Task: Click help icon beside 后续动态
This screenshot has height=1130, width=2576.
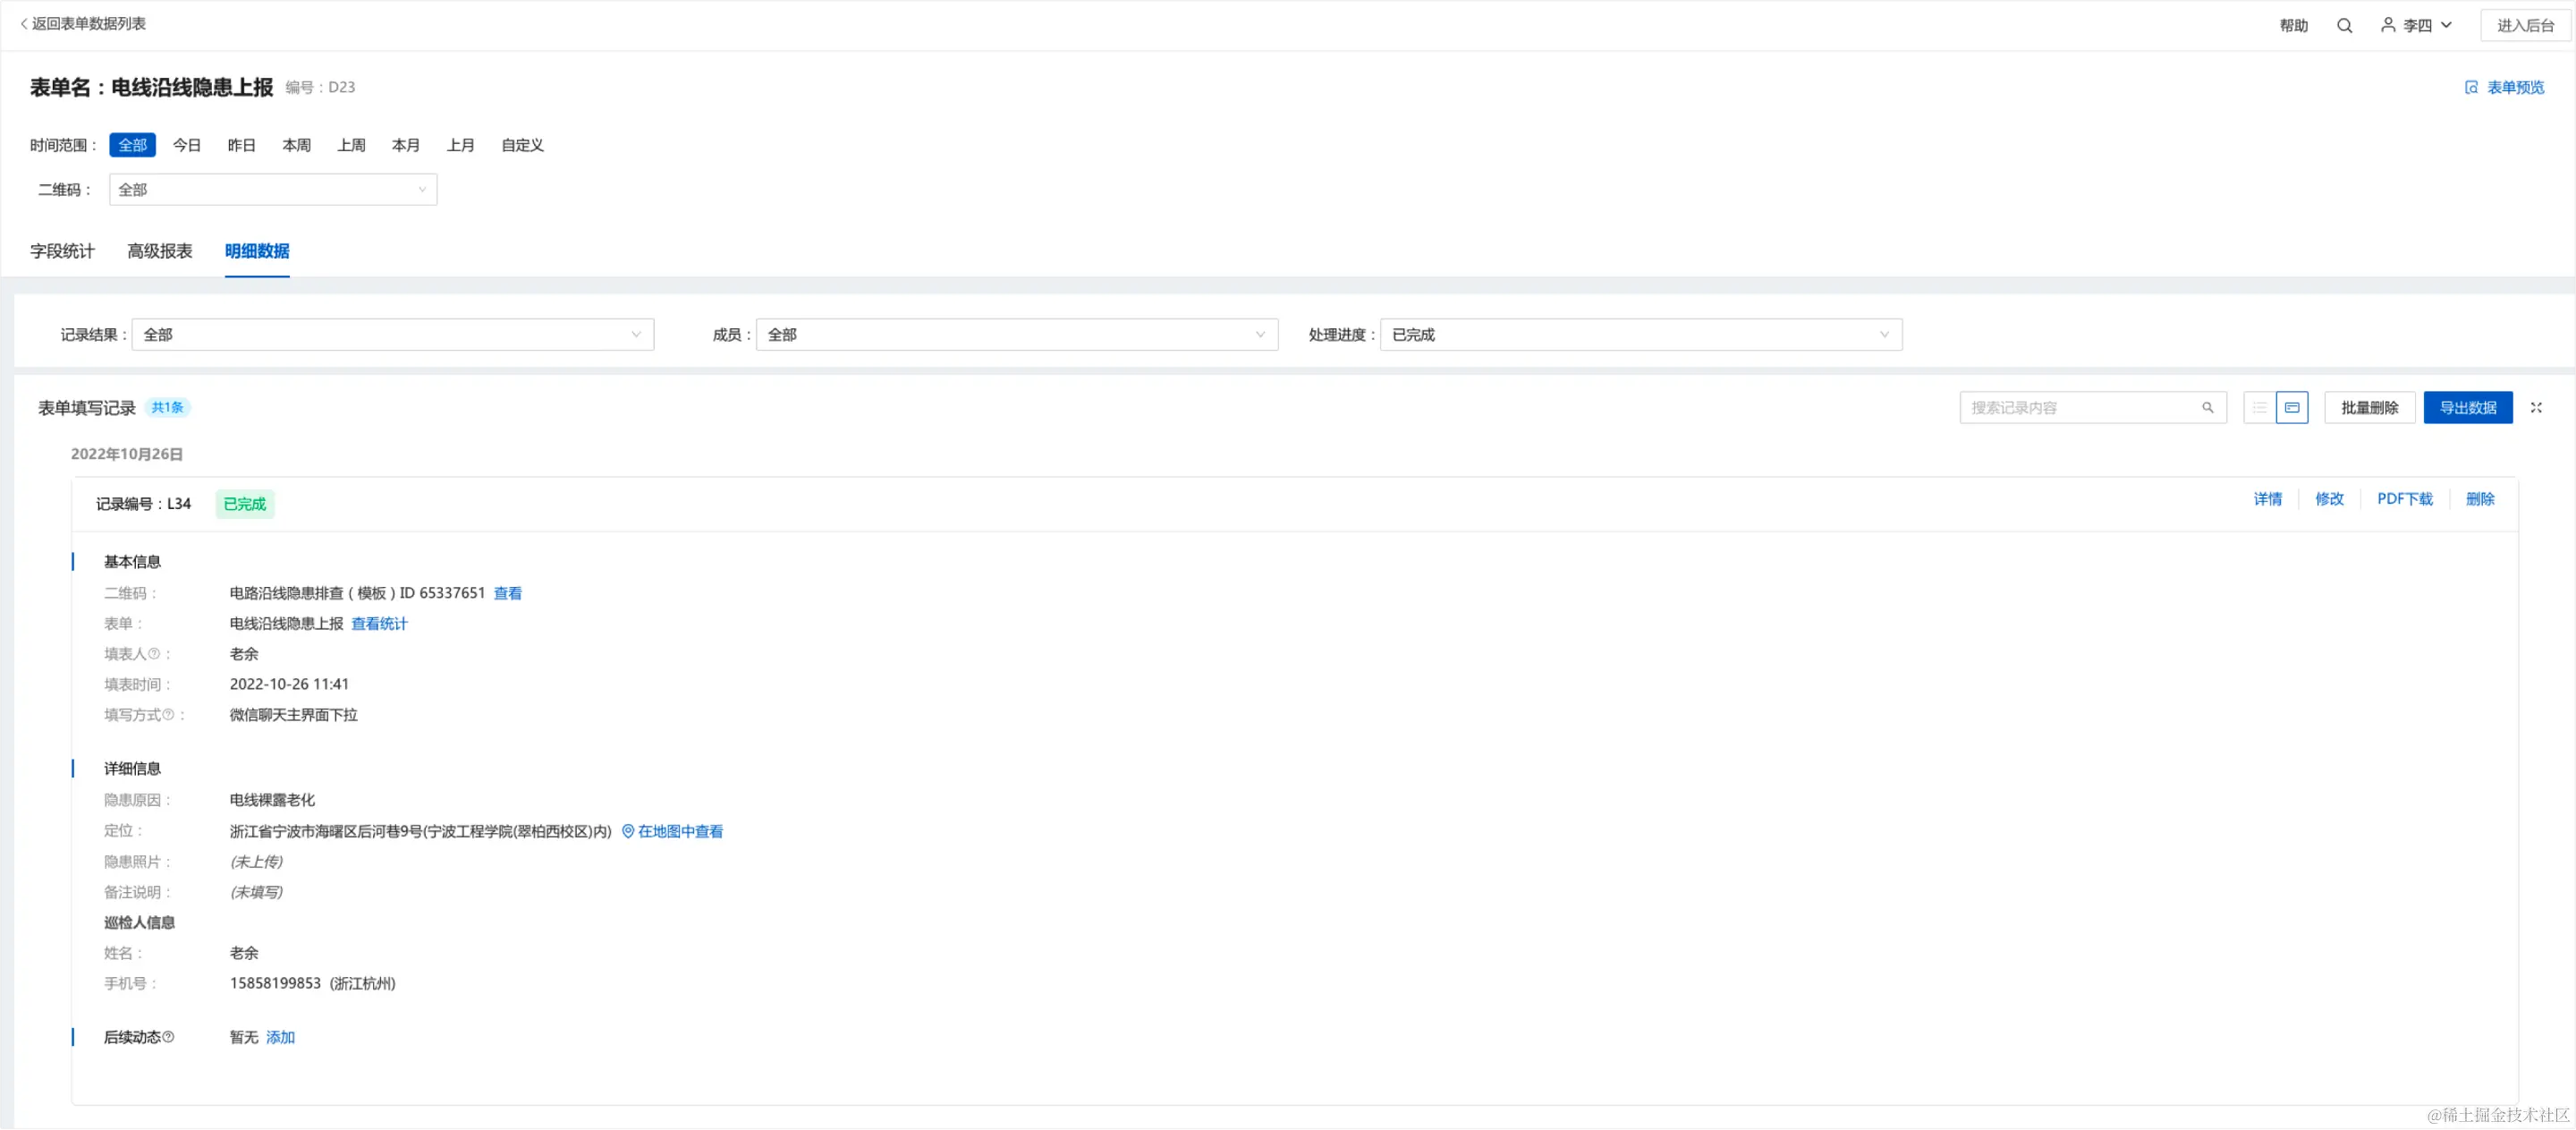Action: coord(168,1037)
